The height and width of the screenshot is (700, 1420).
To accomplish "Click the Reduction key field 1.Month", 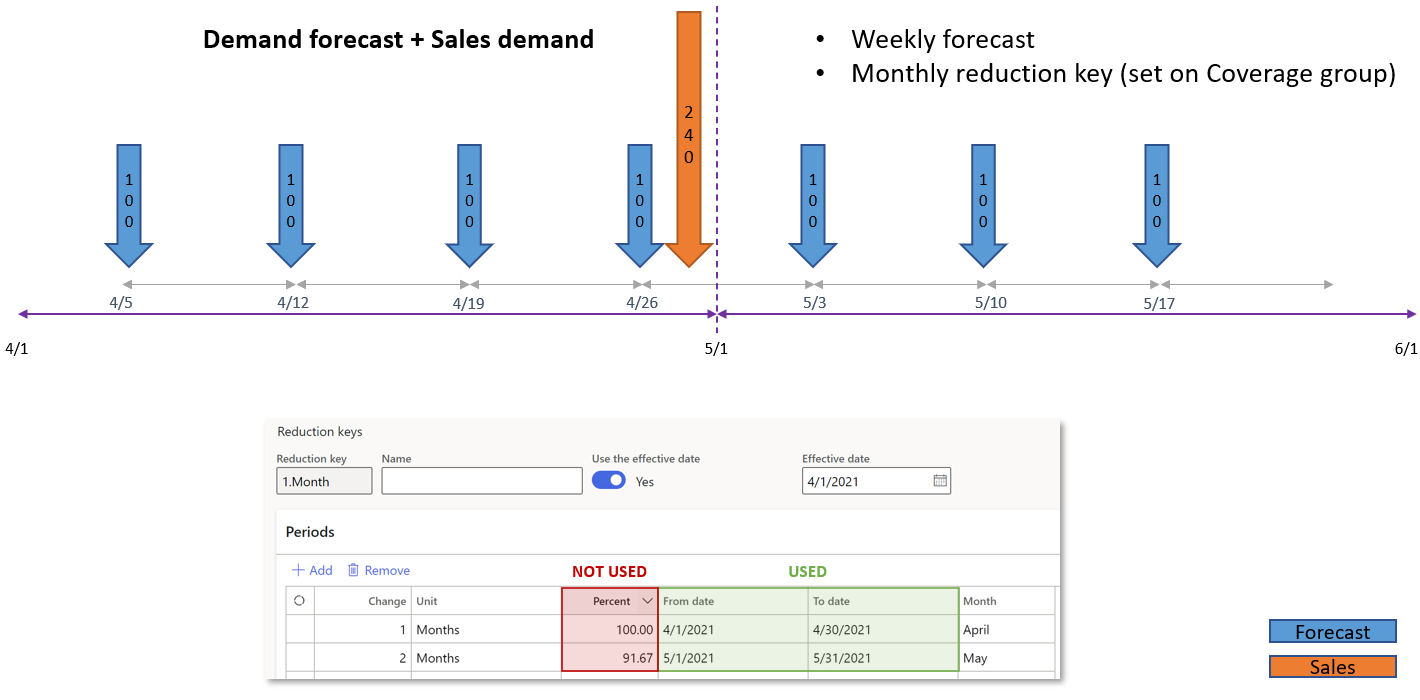I will point(324,481).
